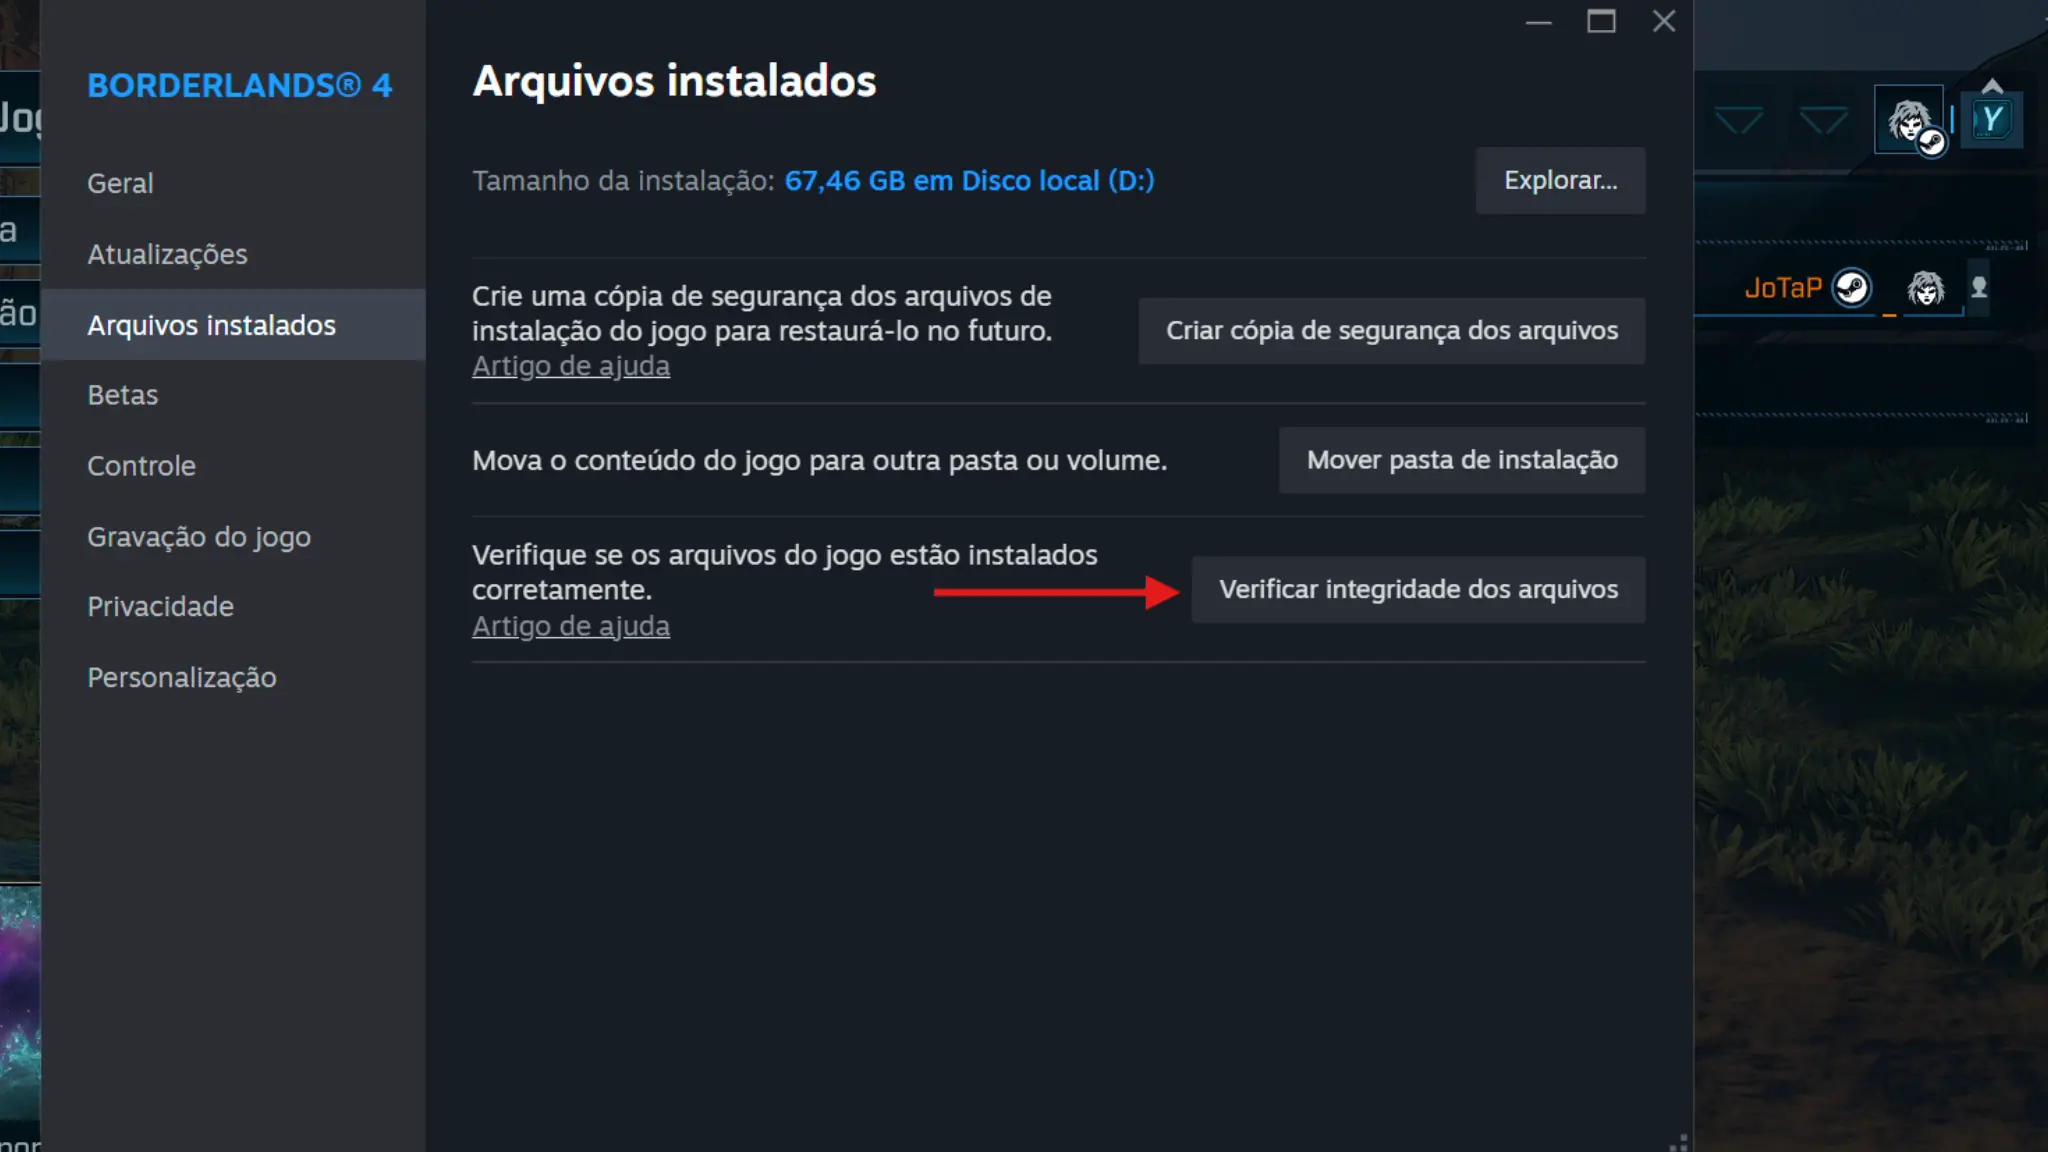The height and width of the screenshot is (1152, 2048).
Task: Click the blue Y icon
Action: click(1992, 120)
